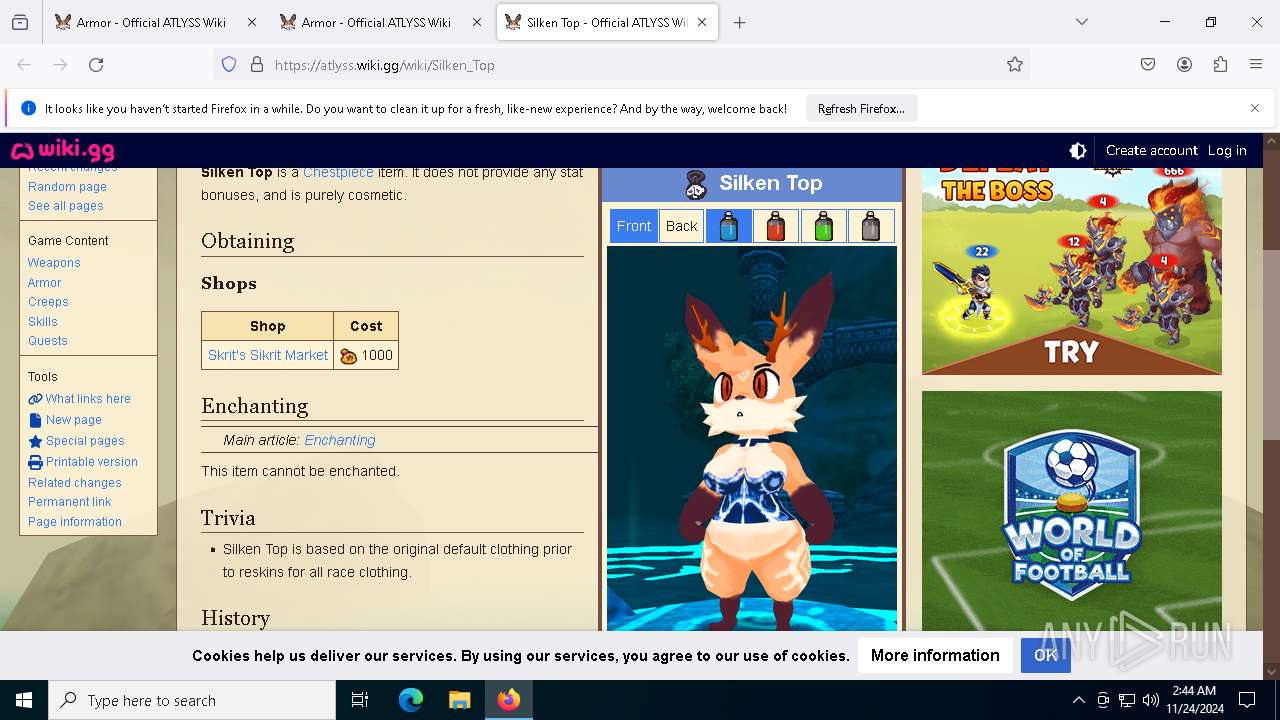This screenshot has width=1280, height=720.
Task: Open Skrit's Sikrit Market link
Action: click(x=268, y=355)
